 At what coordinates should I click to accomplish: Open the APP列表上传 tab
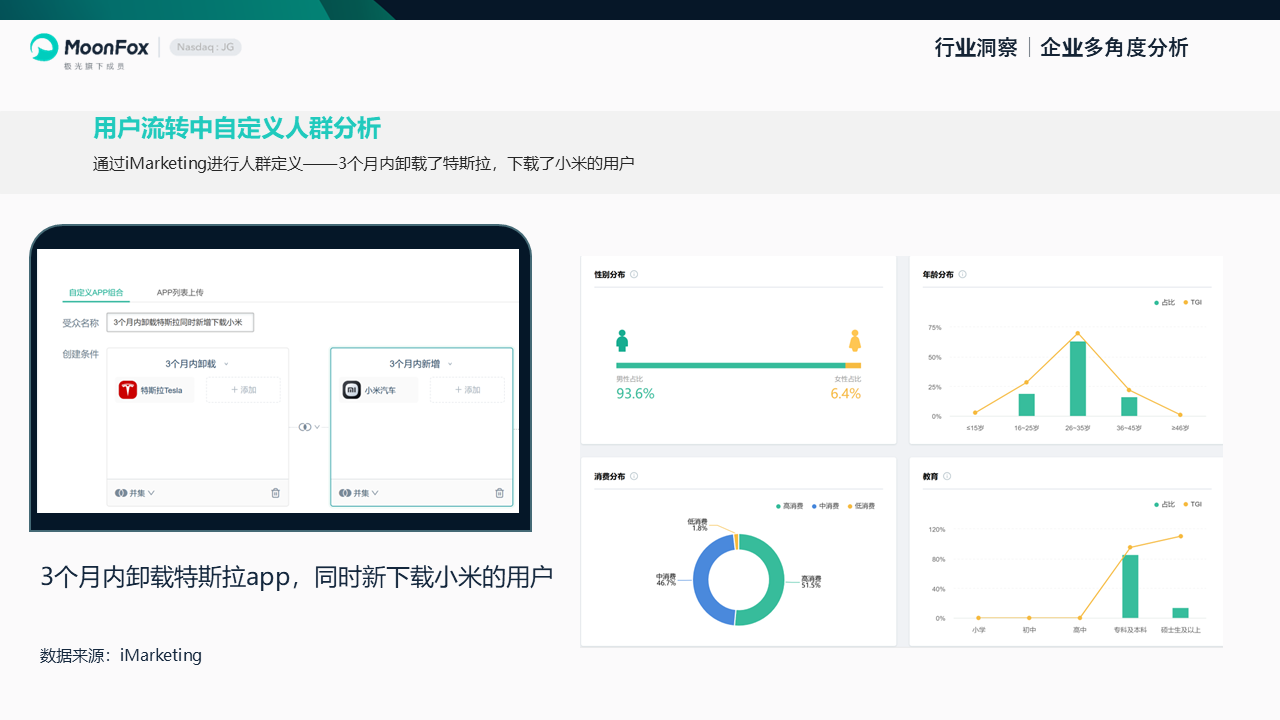pos(180,293)
